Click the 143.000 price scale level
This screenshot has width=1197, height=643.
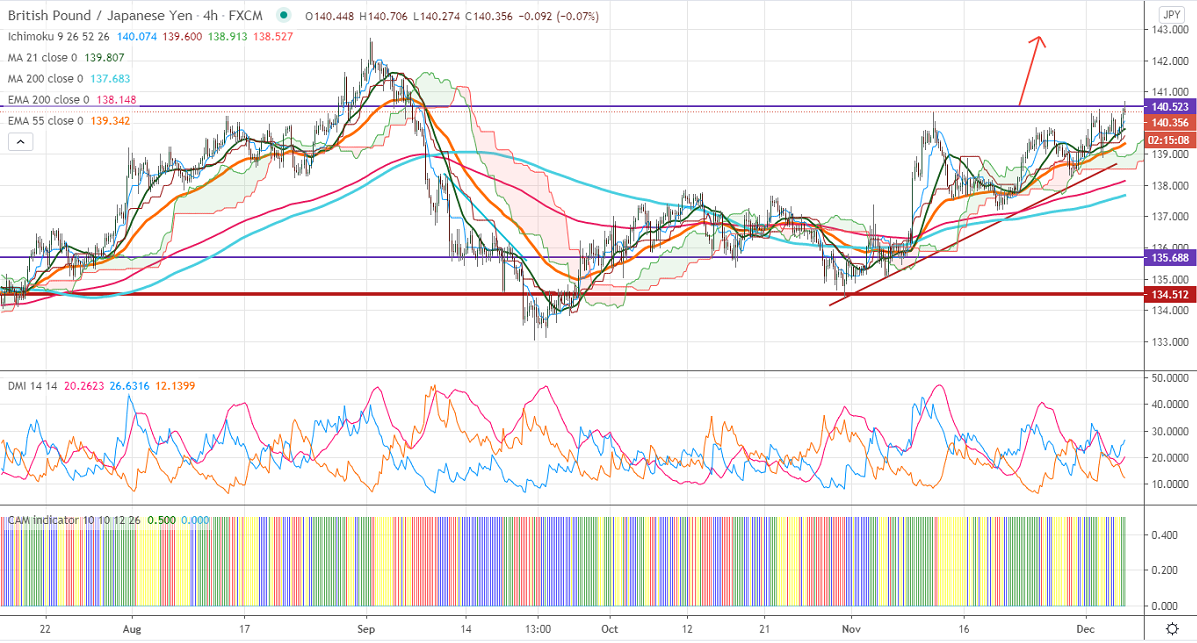[1170, 30]
